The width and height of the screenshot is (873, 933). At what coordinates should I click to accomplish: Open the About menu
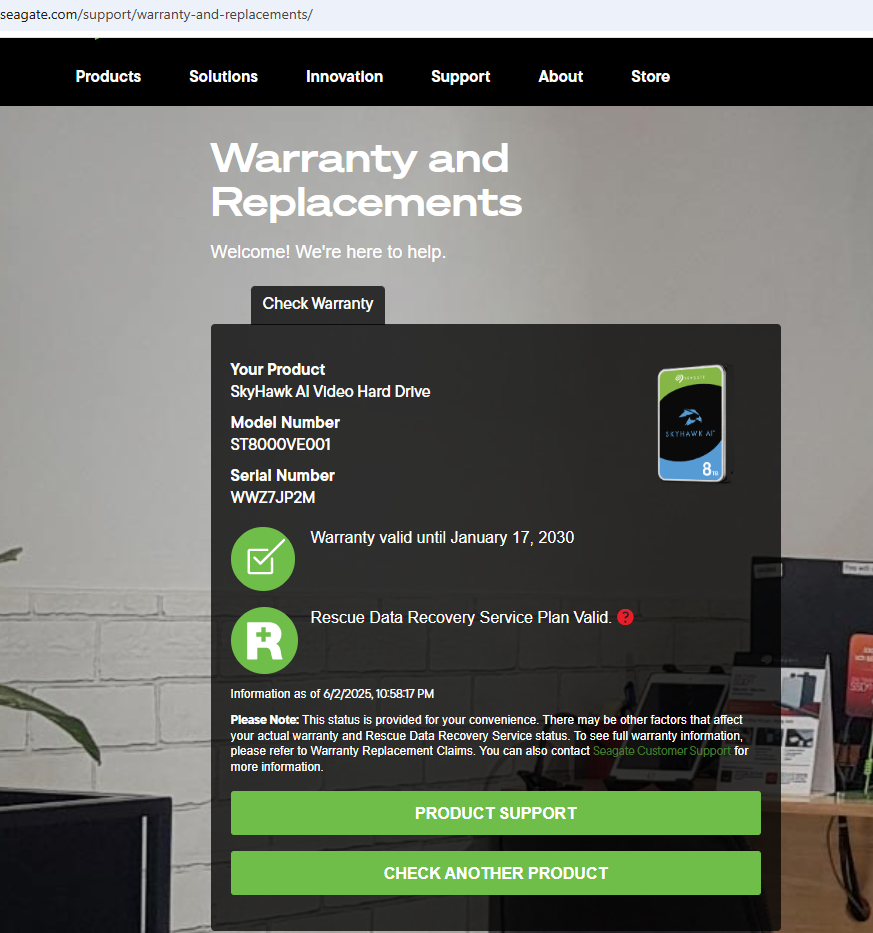point(561,76)
